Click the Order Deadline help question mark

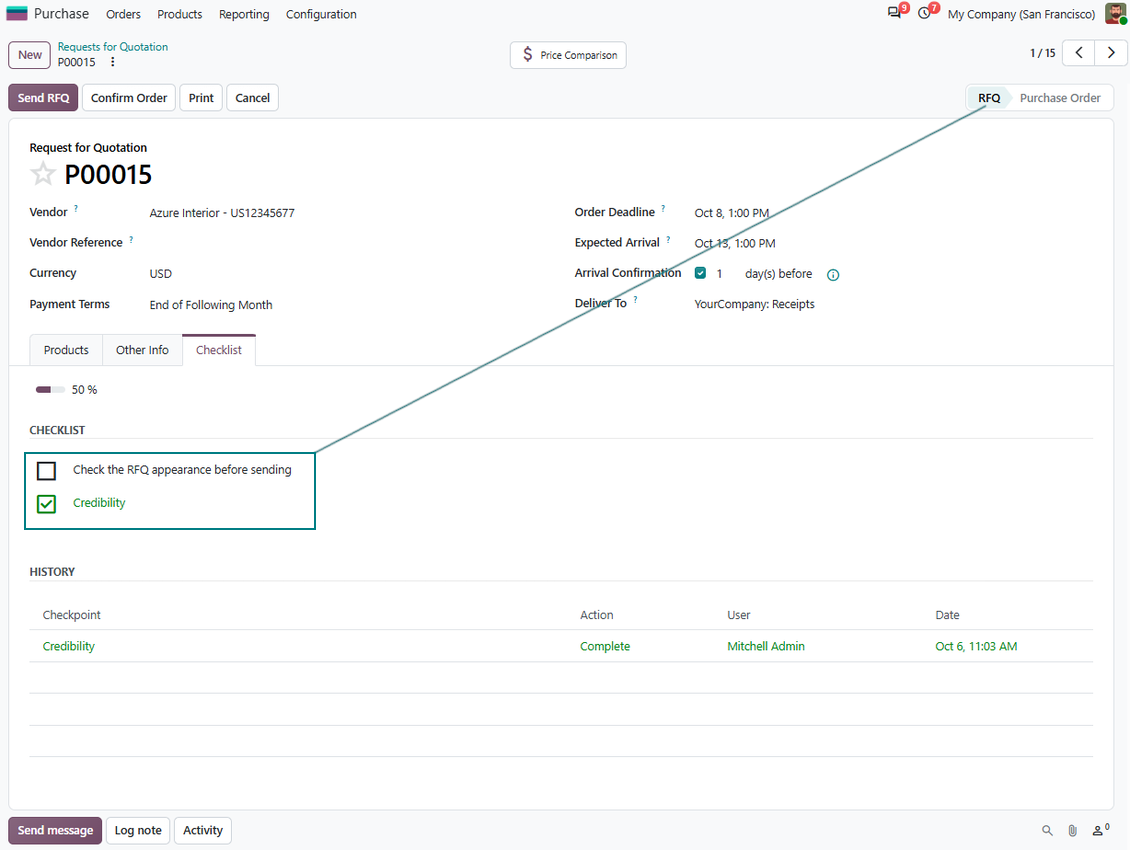(x=663, y=208)
